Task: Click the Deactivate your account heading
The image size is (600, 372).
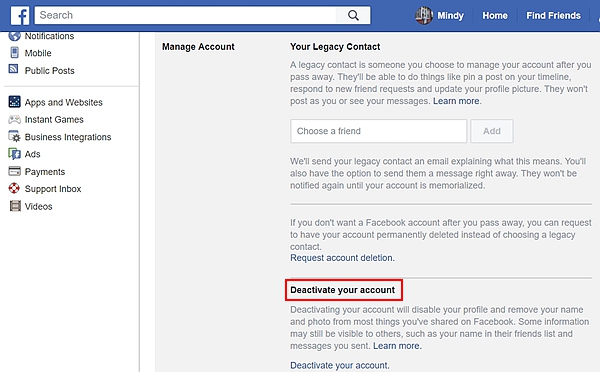Action: pyautogui.click(x=342, y=290)
